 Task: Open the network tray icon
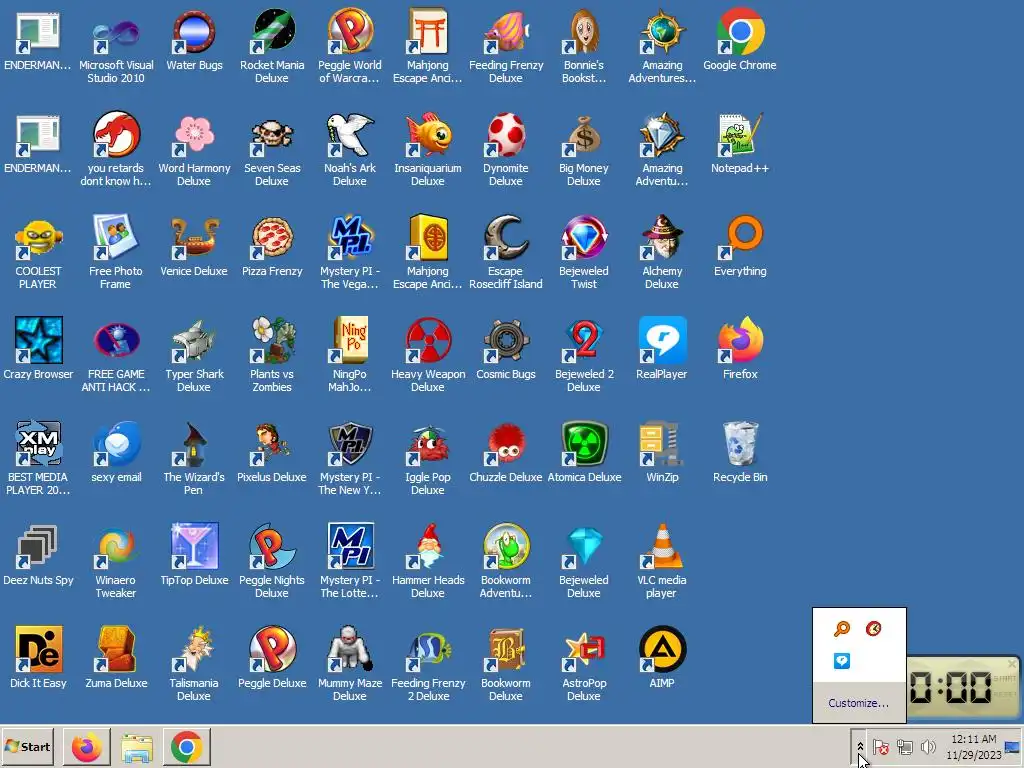[x=904, y=747]
